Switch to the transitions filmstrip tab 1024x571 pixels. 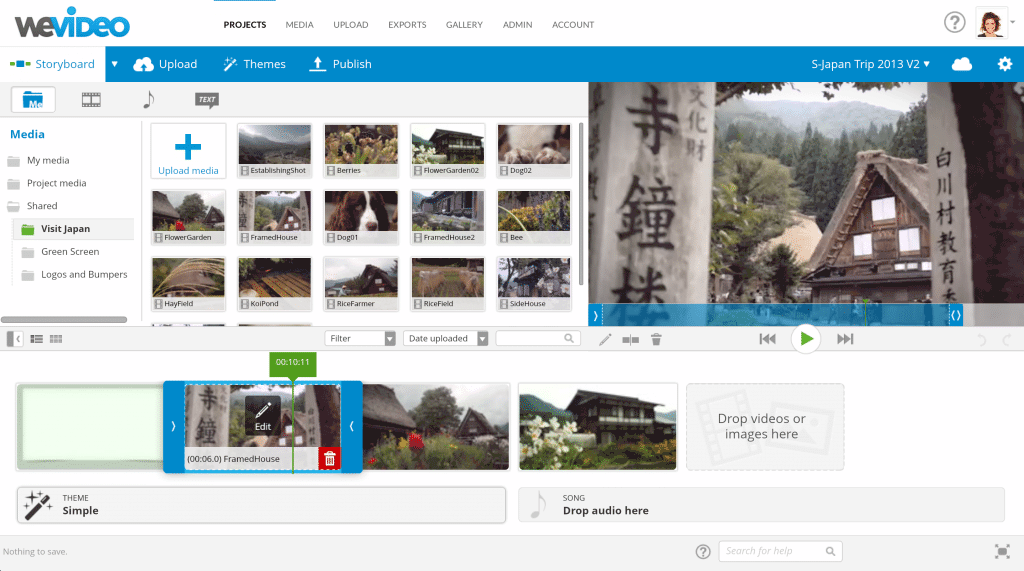point(91,100)
